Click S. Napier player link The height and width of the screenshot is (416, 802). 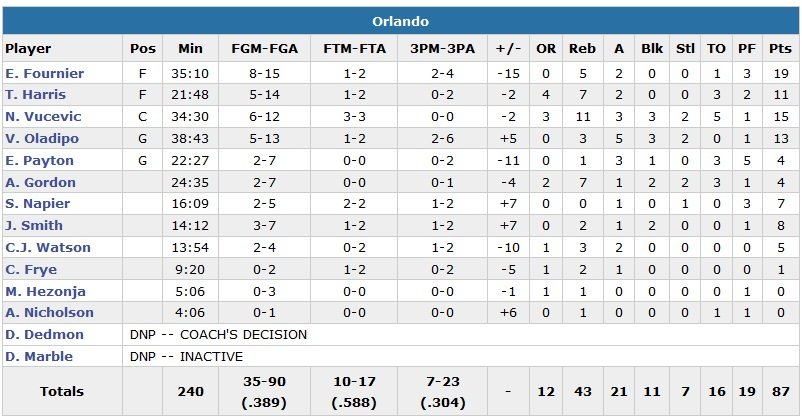(37, 204)
